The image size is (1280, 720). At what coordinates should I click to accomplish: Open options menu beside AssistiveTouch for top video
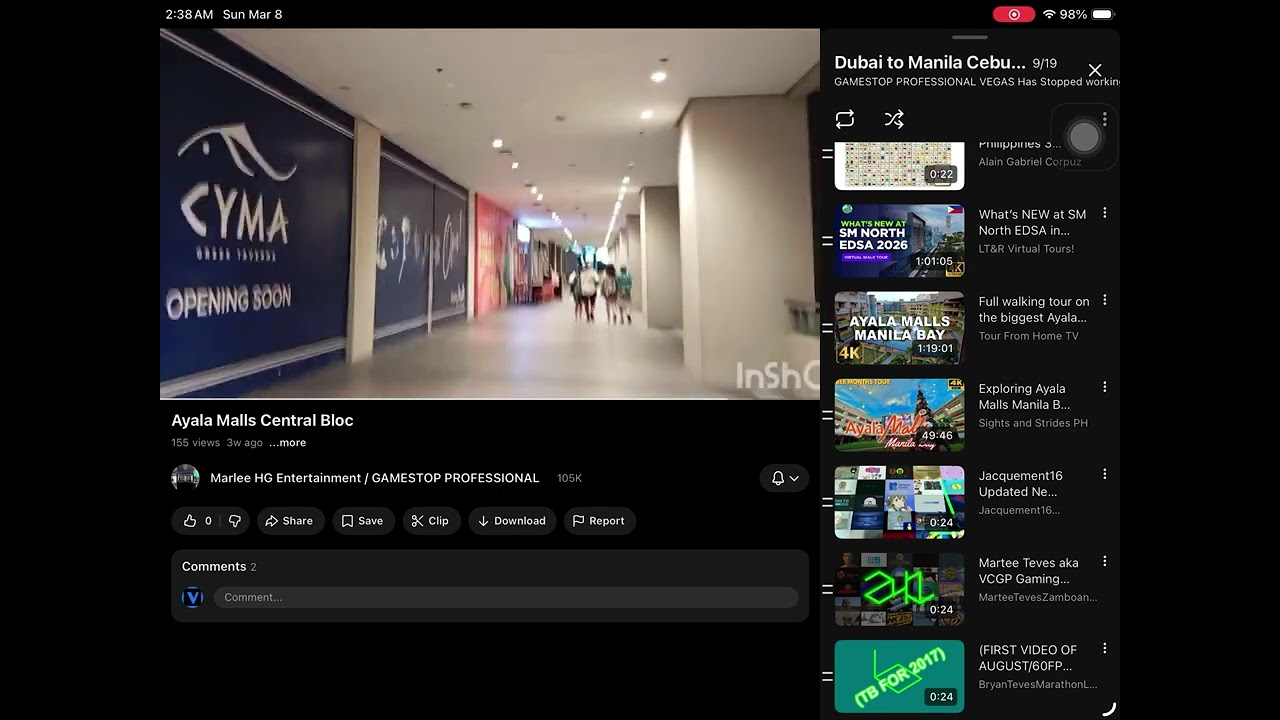[1105, 119]
